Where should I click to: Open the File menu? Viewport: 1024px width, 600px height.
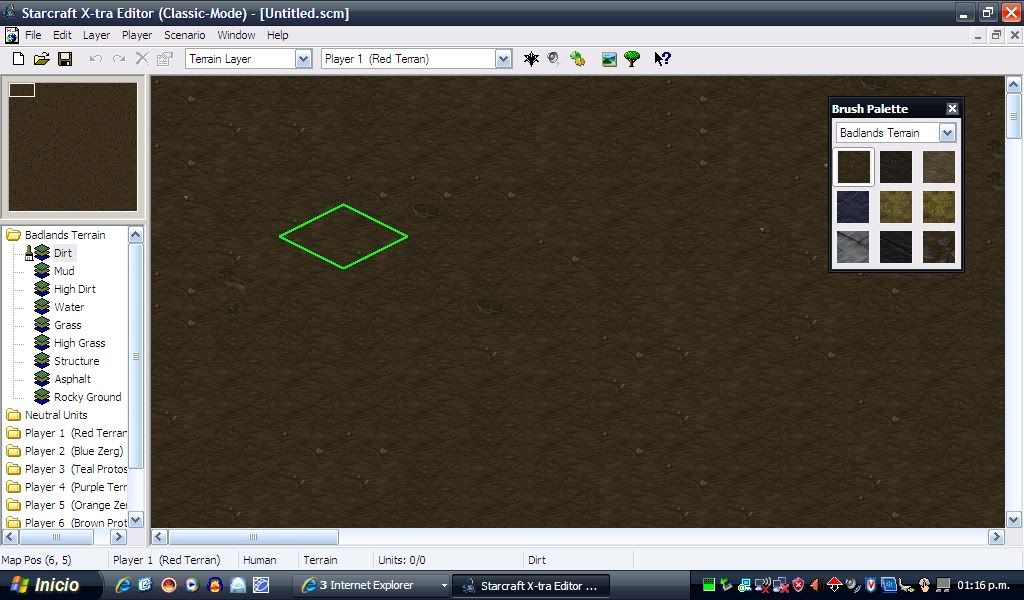click(x=33, y=35)
